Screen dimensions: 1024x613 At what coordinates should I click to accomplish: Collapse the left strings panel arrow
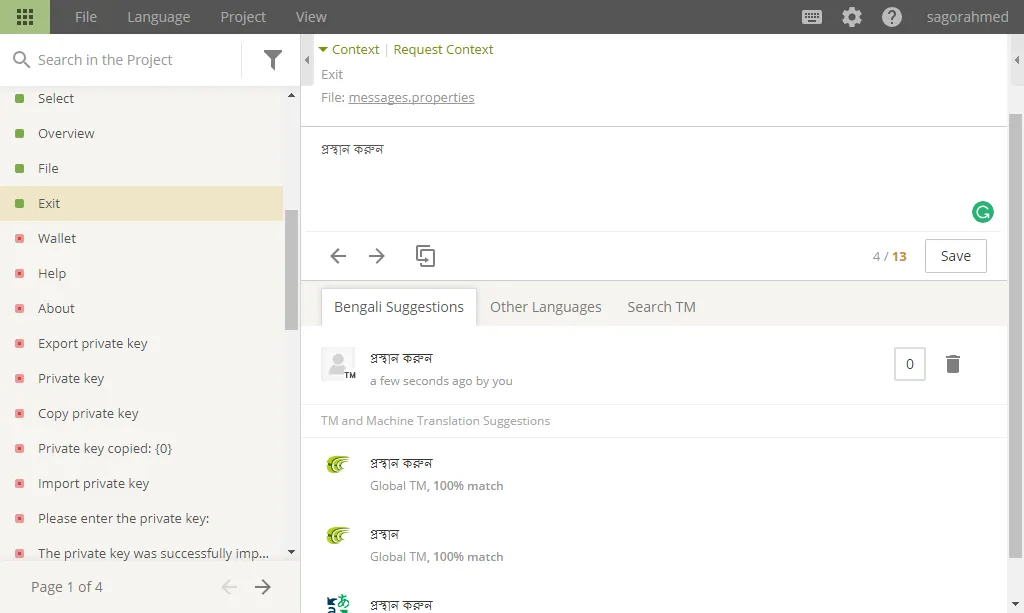pyautogui.click(x=307, y=60)
